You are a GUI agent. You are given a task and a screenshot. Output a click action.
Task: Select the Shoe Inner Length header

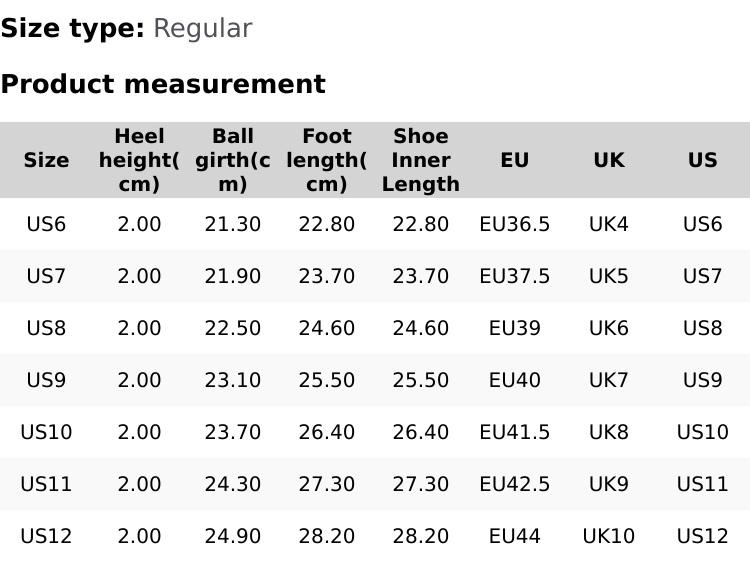(x=421, y=160)
